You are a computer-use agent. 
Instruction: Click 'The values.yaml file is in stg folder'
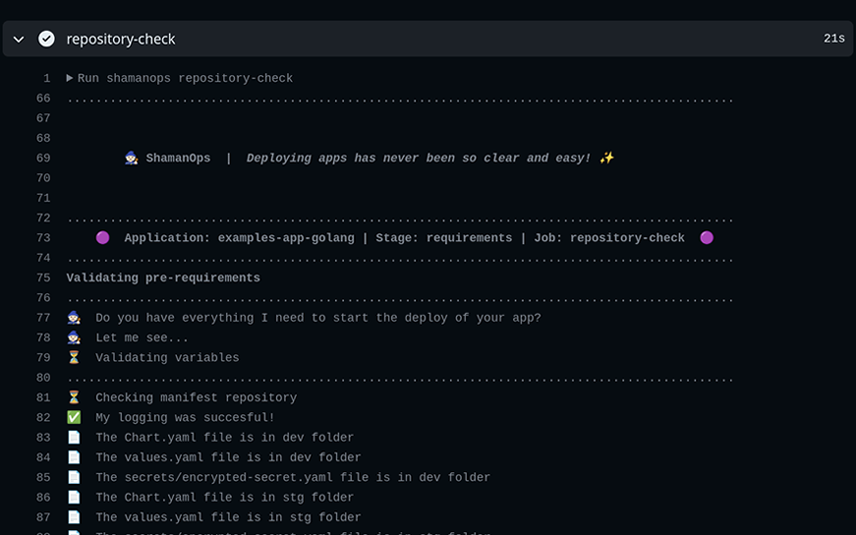tap(228, 517)
